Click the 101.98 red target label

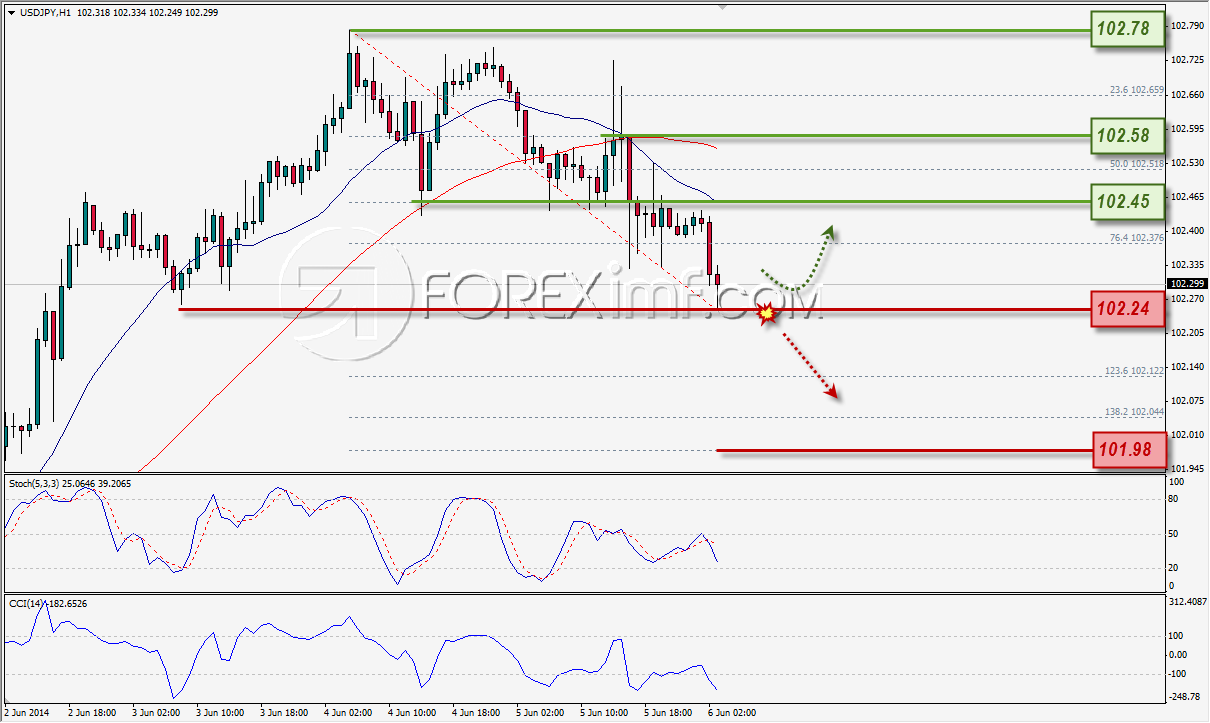[1128, 451]
